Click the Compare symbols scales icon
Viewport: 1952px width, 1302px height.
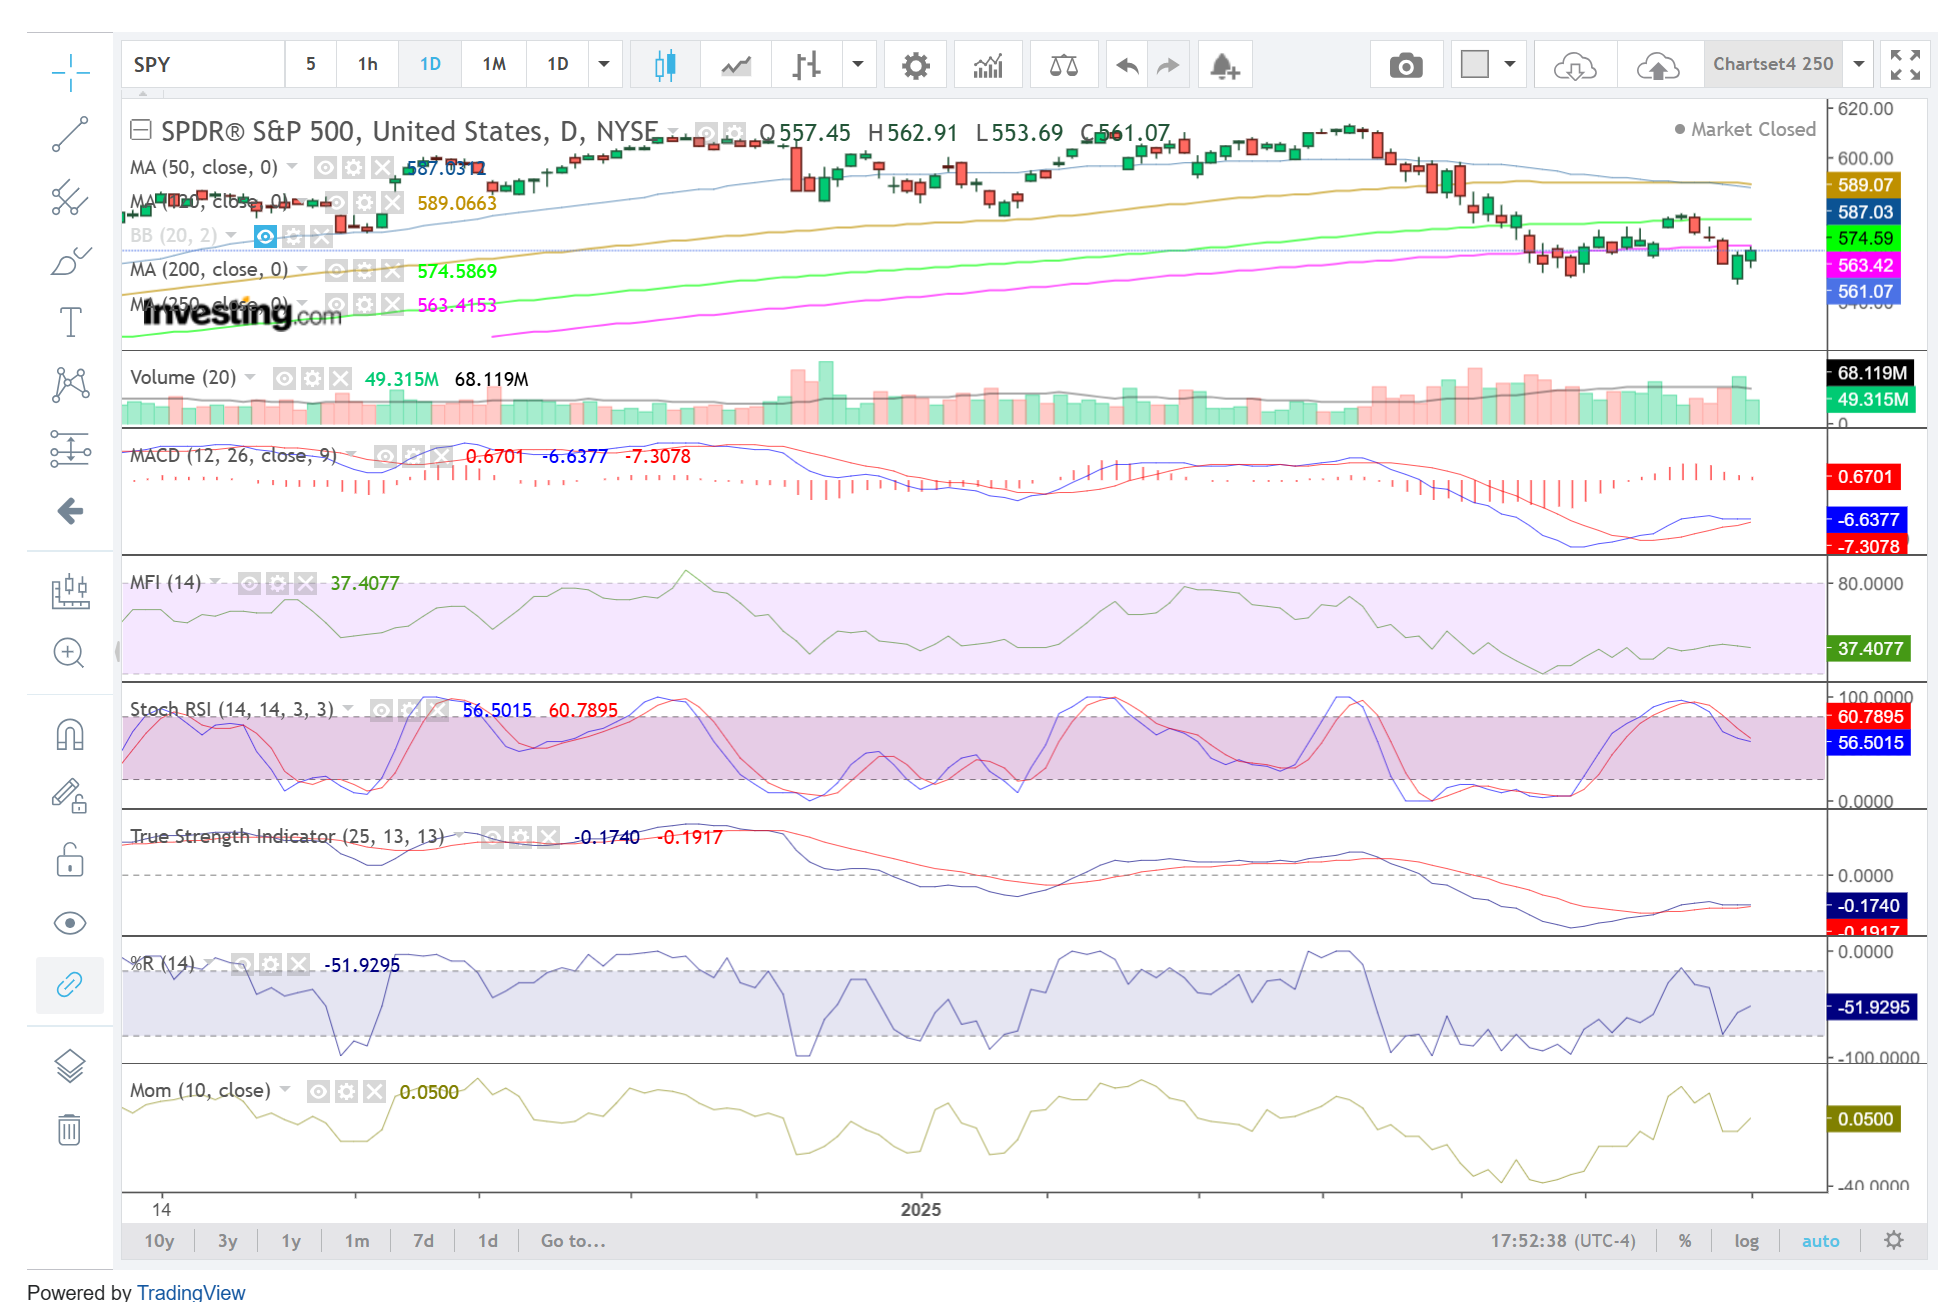[x=1063, y=66]
